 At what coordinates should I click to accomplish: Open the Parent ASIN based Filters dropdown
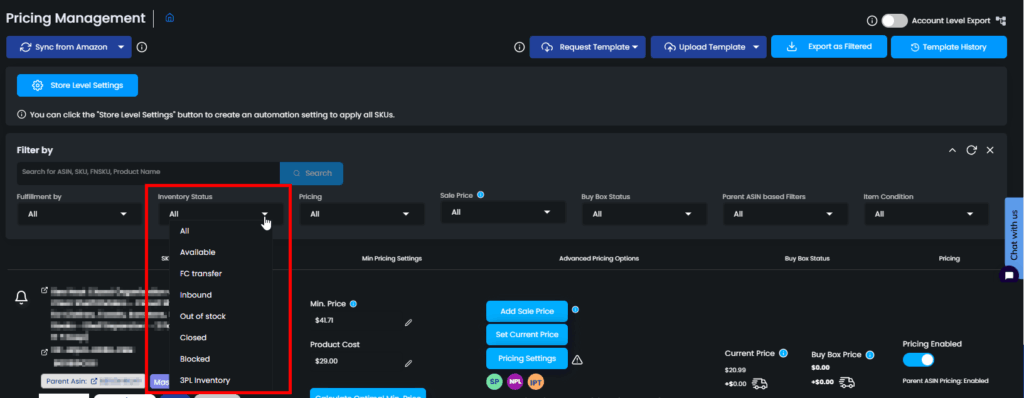click(x=785, y=214)
